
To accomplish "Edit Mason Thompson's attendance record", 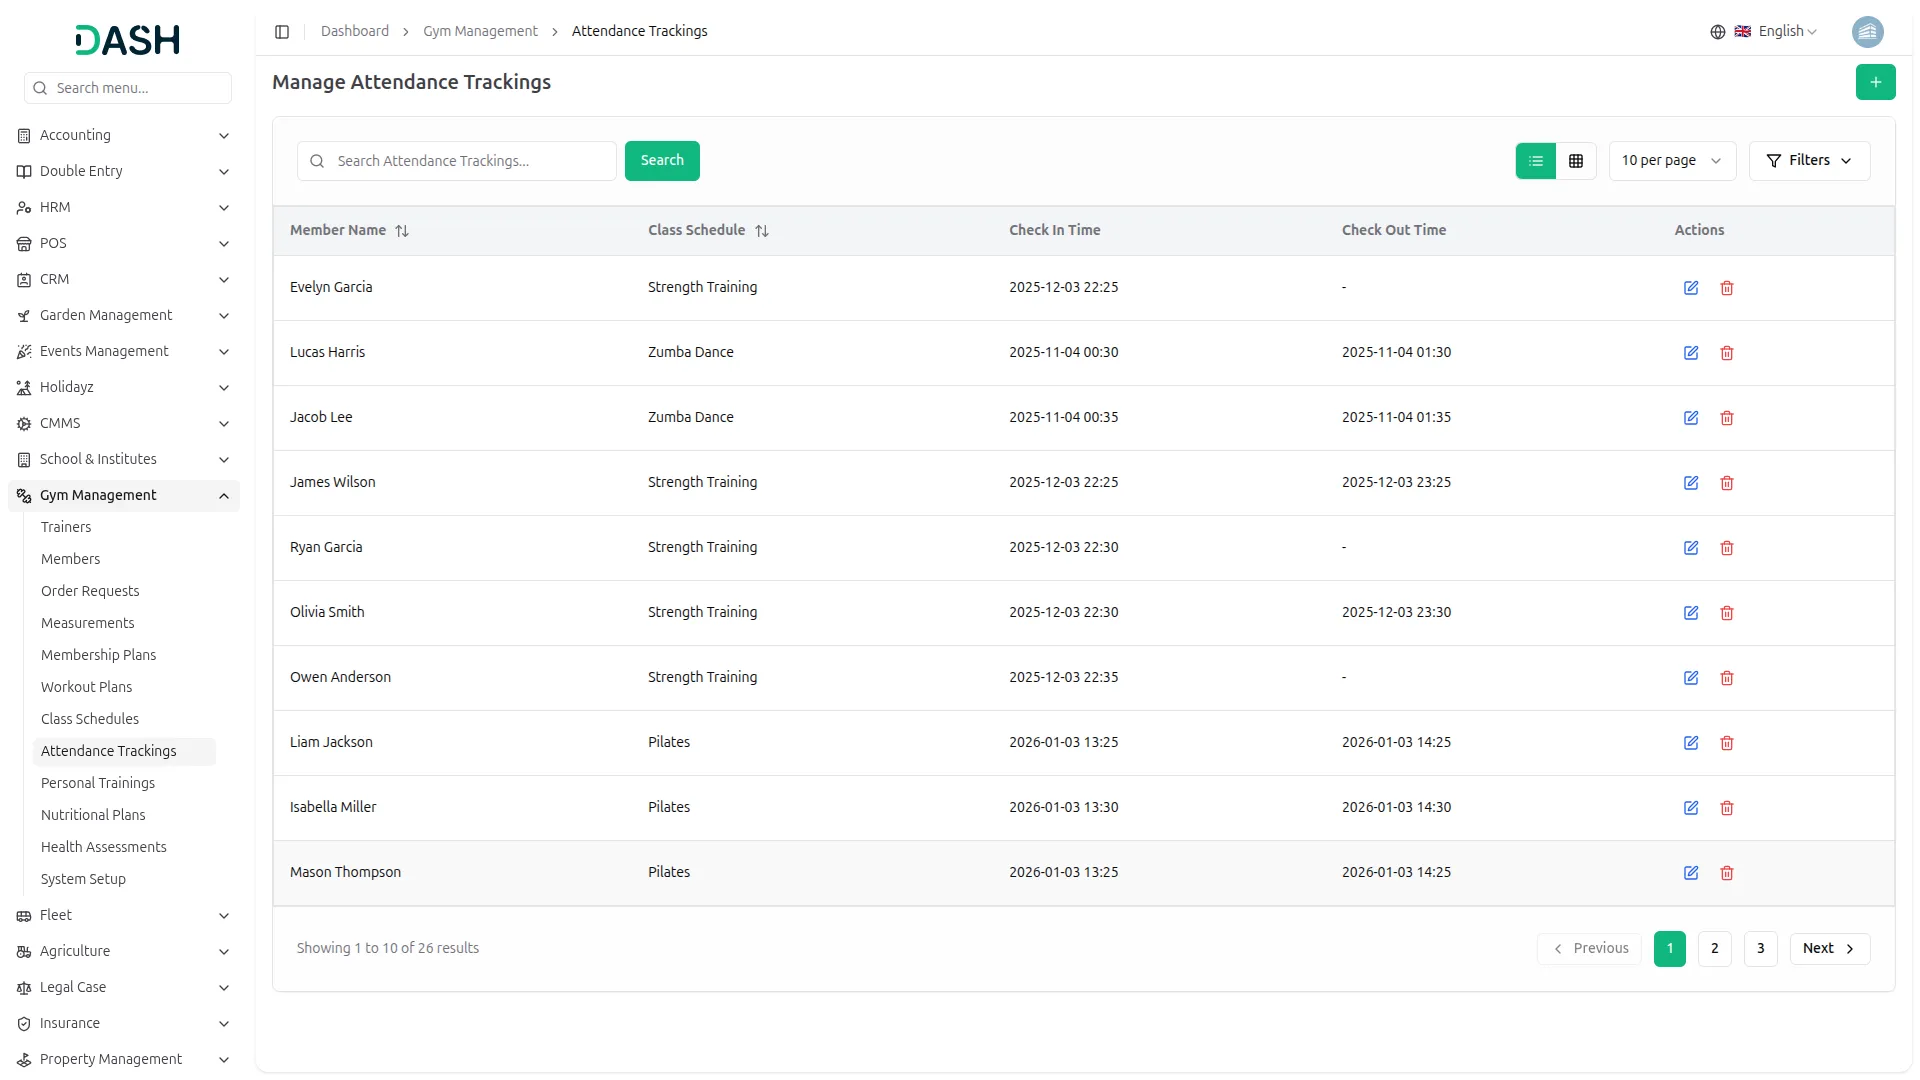I will coord(1690,873).
